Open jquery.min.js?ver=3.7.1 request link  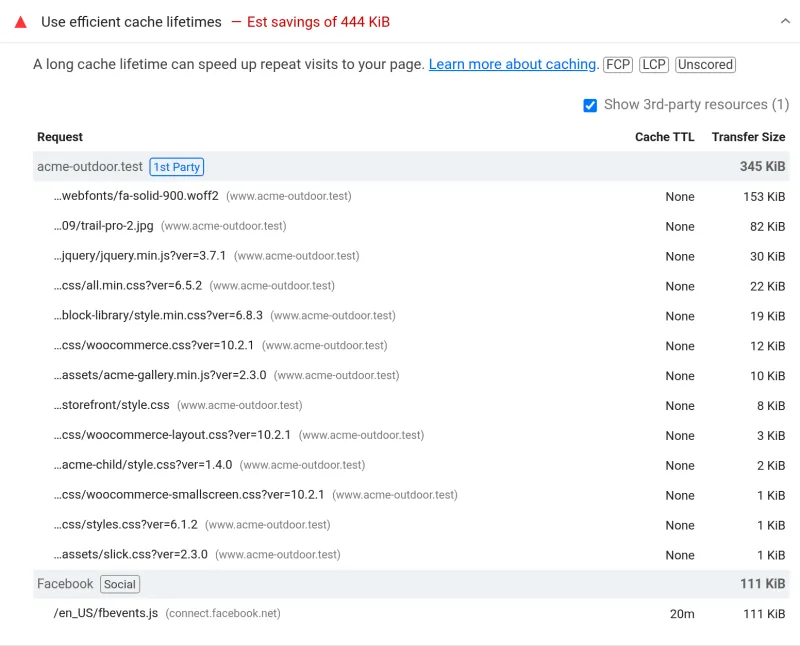click(140, 256)
